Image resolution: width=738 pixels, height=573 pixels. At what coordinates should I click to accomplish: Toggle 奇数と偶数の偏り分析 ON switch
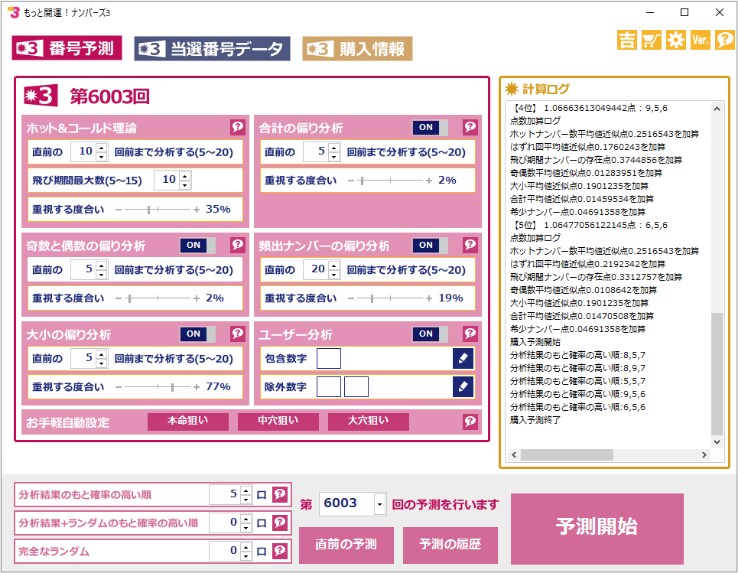(x=198, y=245)
